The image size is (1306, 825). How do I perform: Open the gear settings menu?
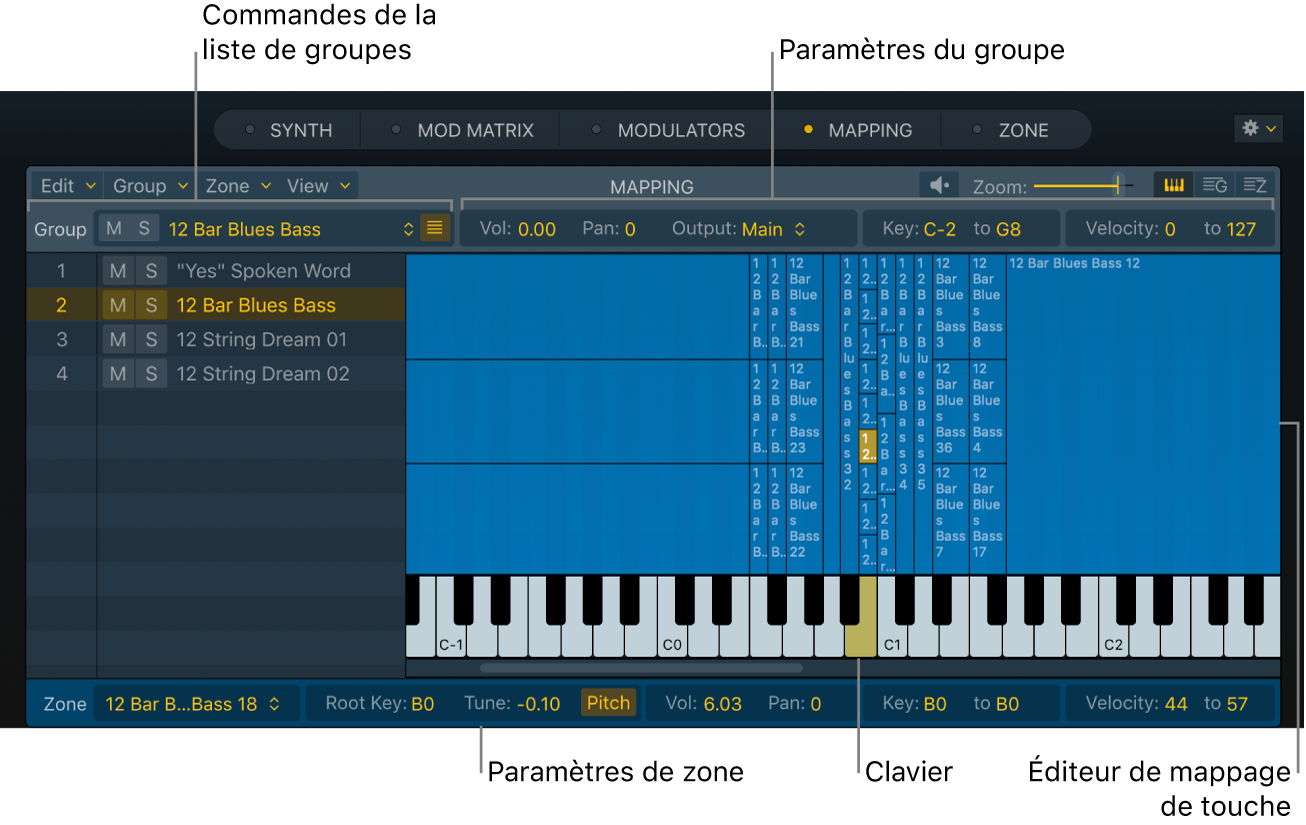click(x=1258, y=129)
